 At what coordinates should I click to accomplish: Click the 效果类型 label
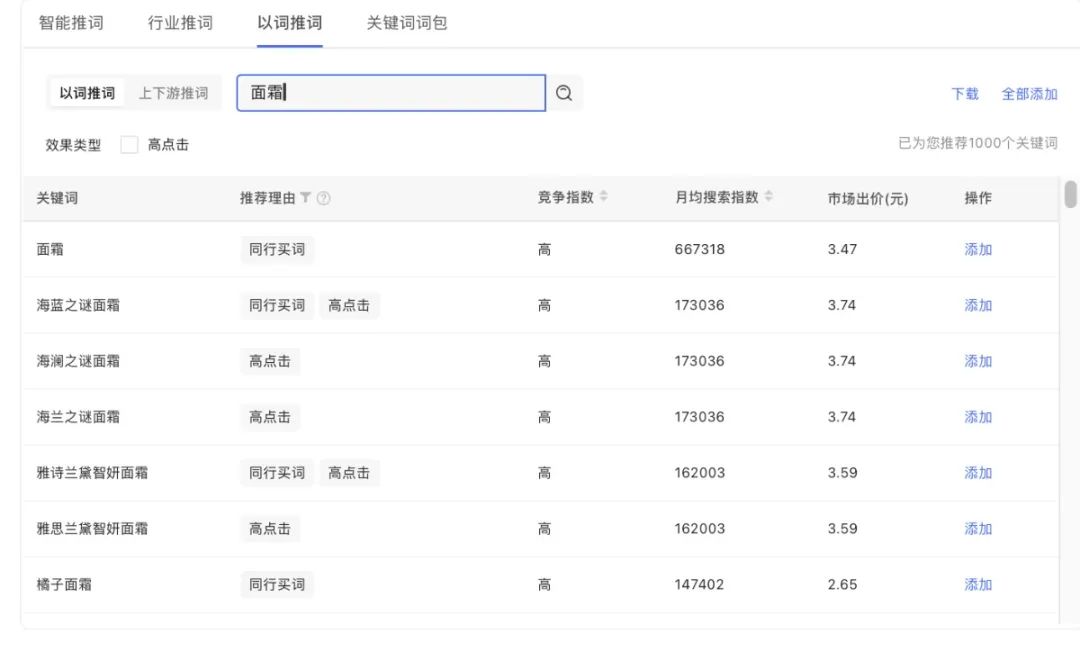click(x=73, y=145)
